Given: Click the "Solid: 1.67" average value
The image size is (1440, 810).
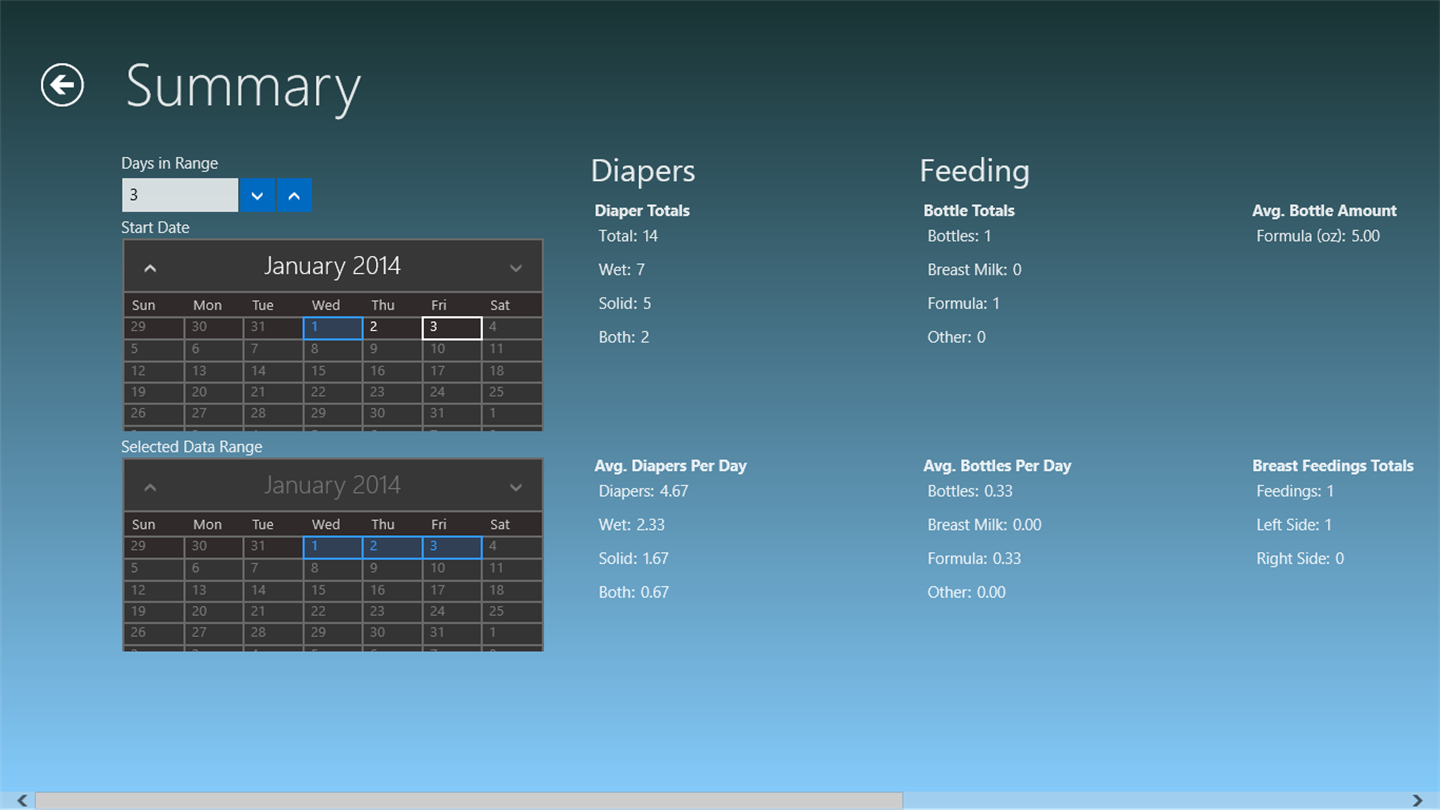Looking at the screenshot, I should coord(633,559).
